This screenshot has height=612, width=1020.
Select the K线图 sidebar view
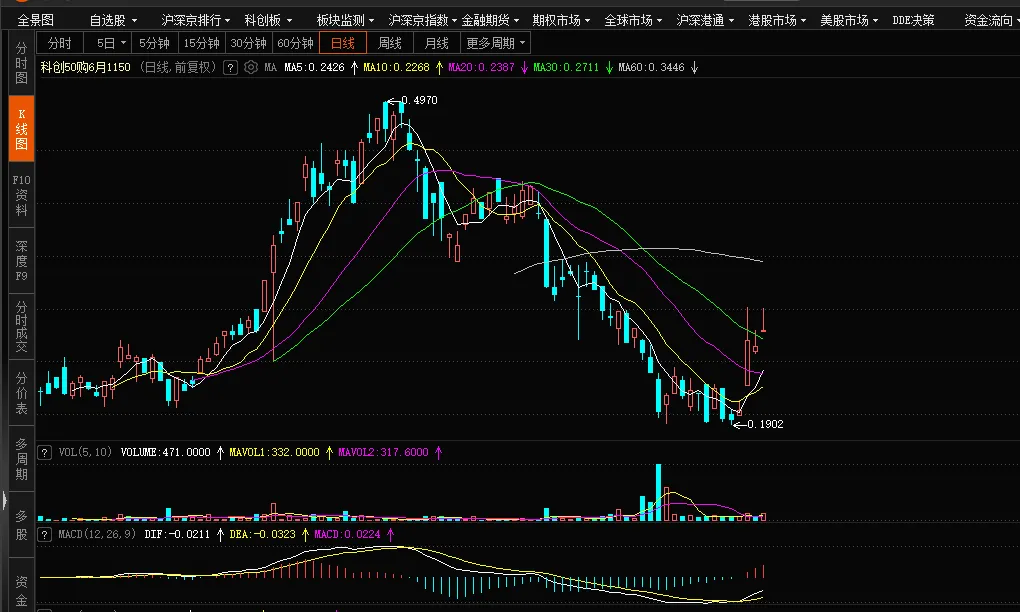click(21, 129)
